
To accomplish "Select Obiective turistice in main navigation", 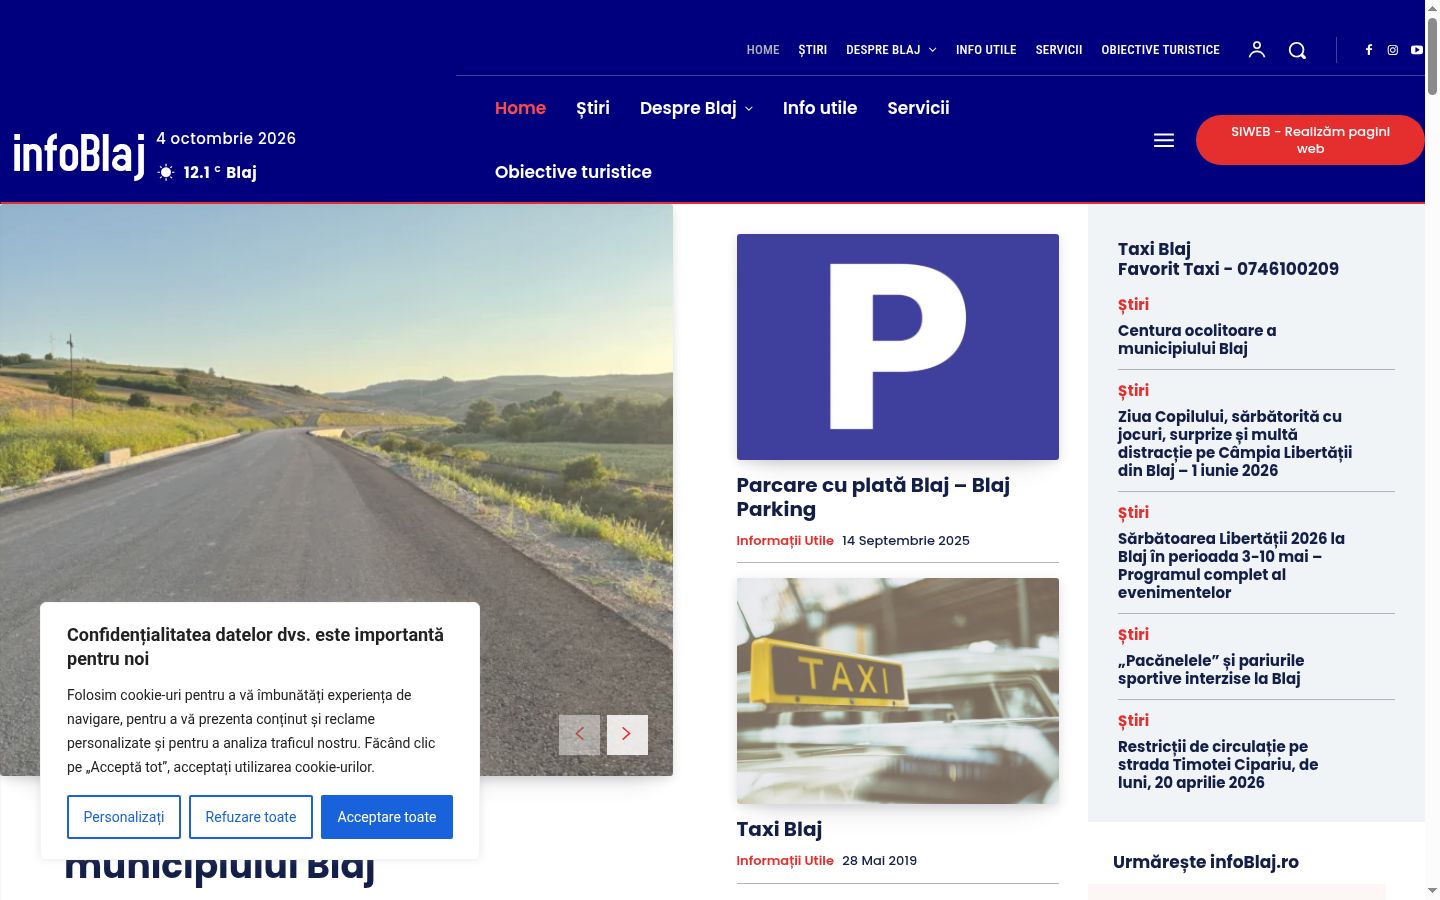I will click(x=573, y=172).
